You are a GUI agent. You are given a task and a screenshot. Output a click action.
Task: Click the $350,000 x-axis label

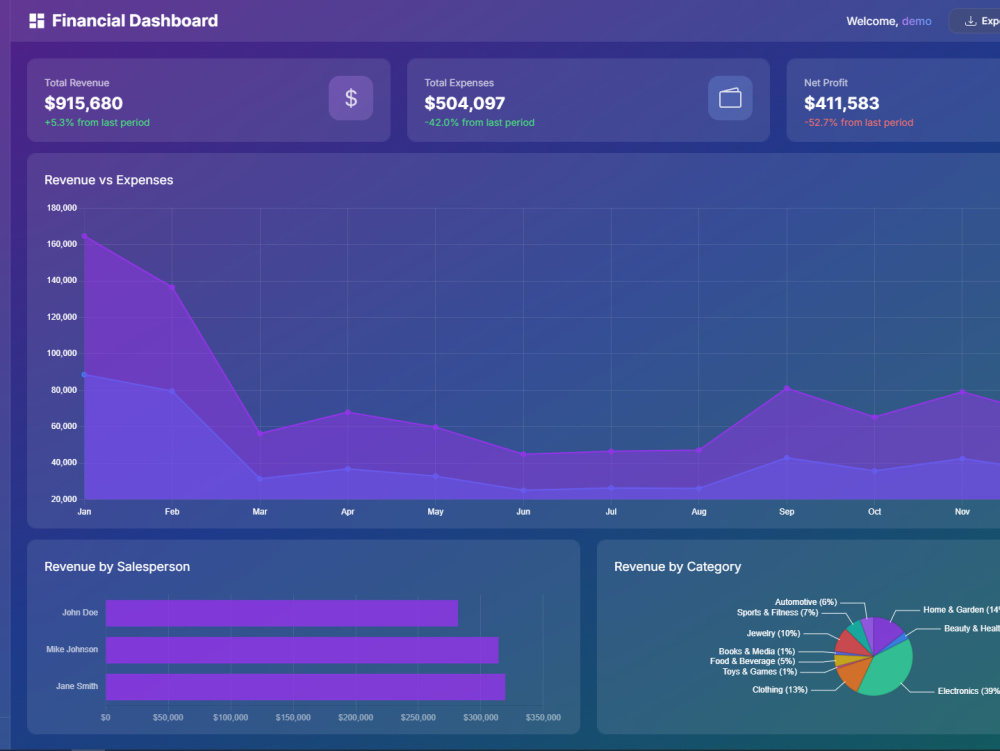543,718
